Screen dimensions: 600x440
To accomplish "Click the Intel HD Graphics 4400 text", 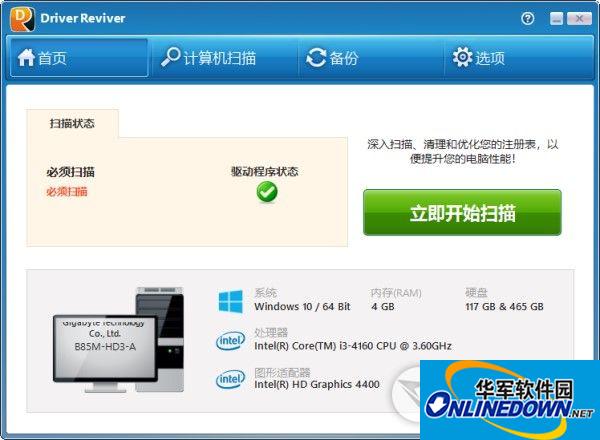I will point(317,384).
